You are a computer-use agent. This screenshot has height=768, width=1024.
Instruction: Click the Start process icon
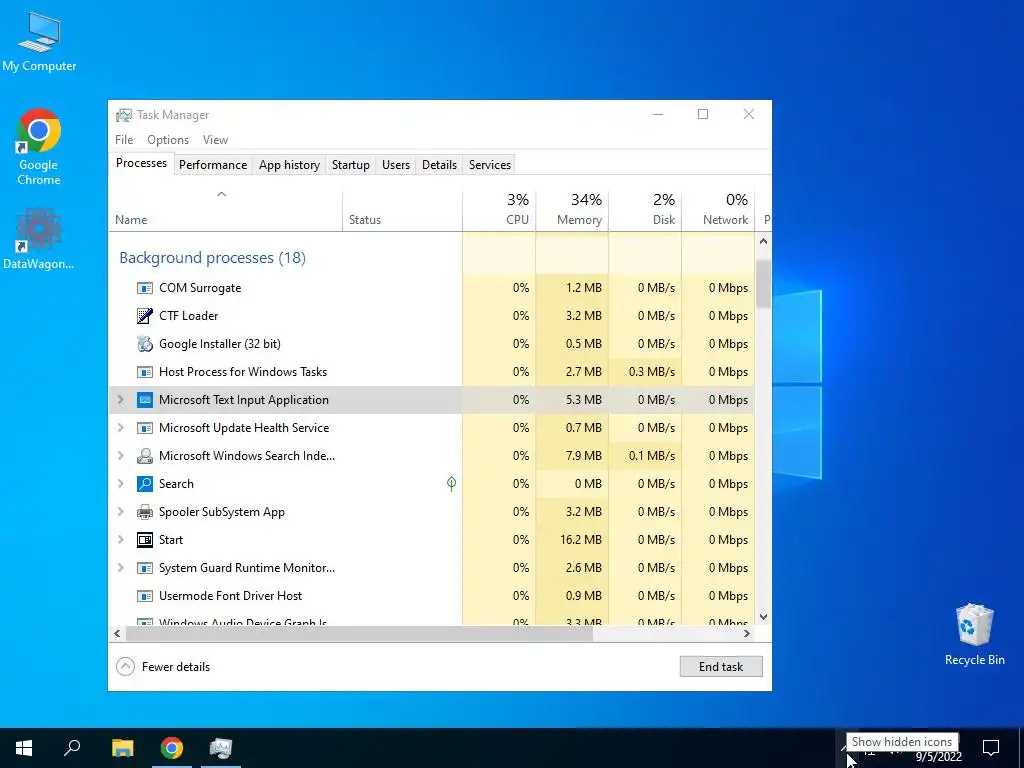[x=144, y=540]
